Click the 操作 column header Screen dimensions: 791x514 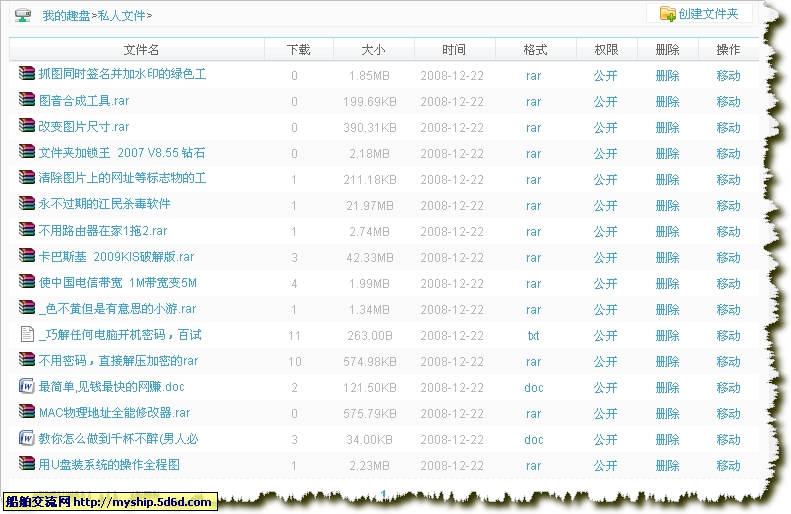tap(728, 49)
